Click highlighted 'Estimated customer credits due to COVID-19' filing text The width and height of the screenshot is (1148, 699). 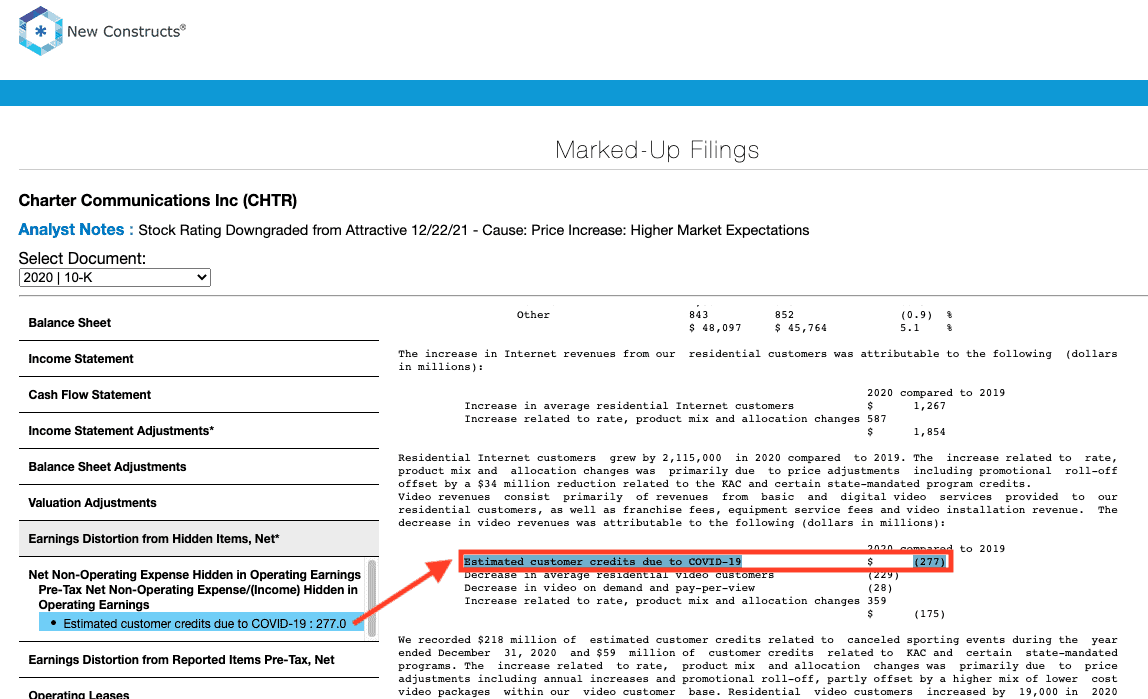click(x=603, y=561)
